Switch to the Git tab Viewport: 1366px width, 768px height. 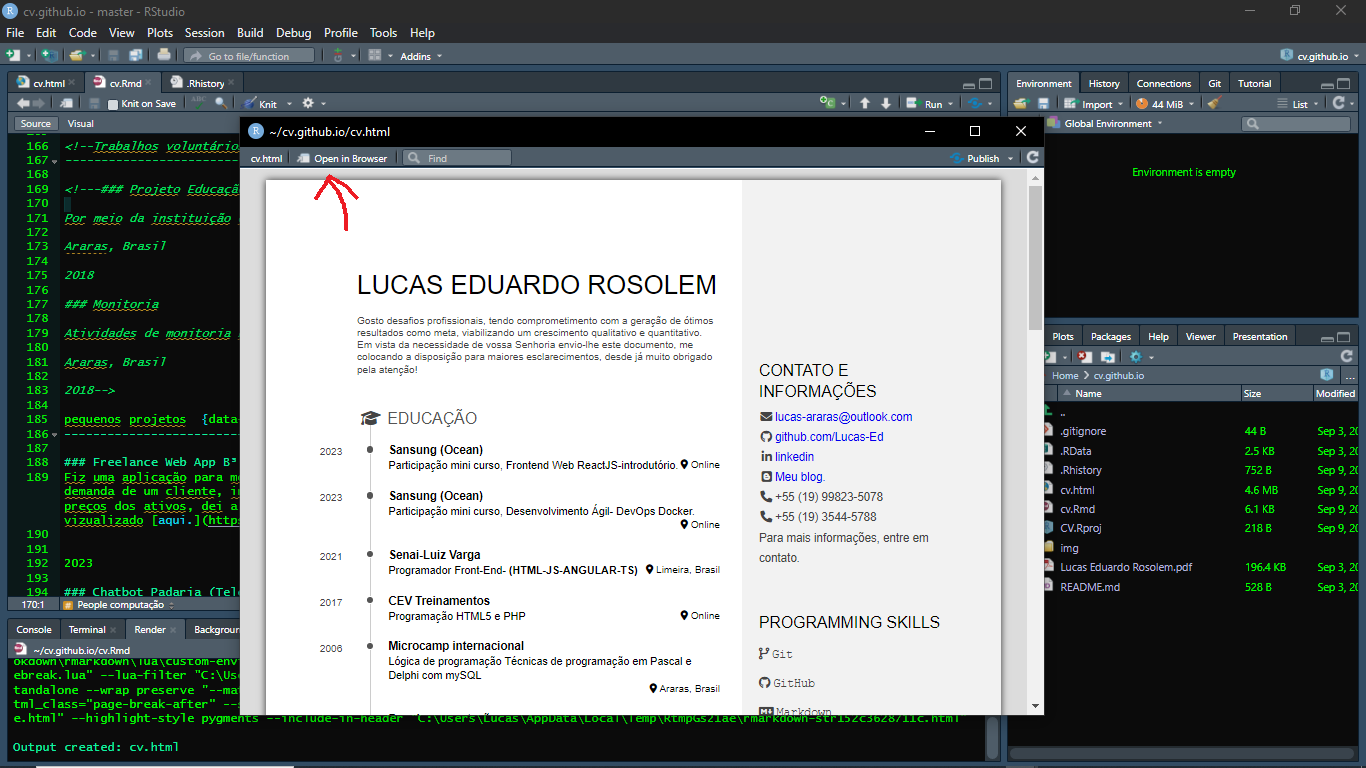click(x=1214, y=84)
